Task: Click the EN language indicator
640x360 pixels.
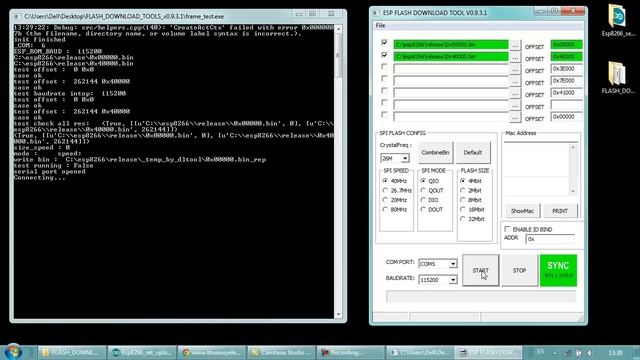Action: point(540,352)
